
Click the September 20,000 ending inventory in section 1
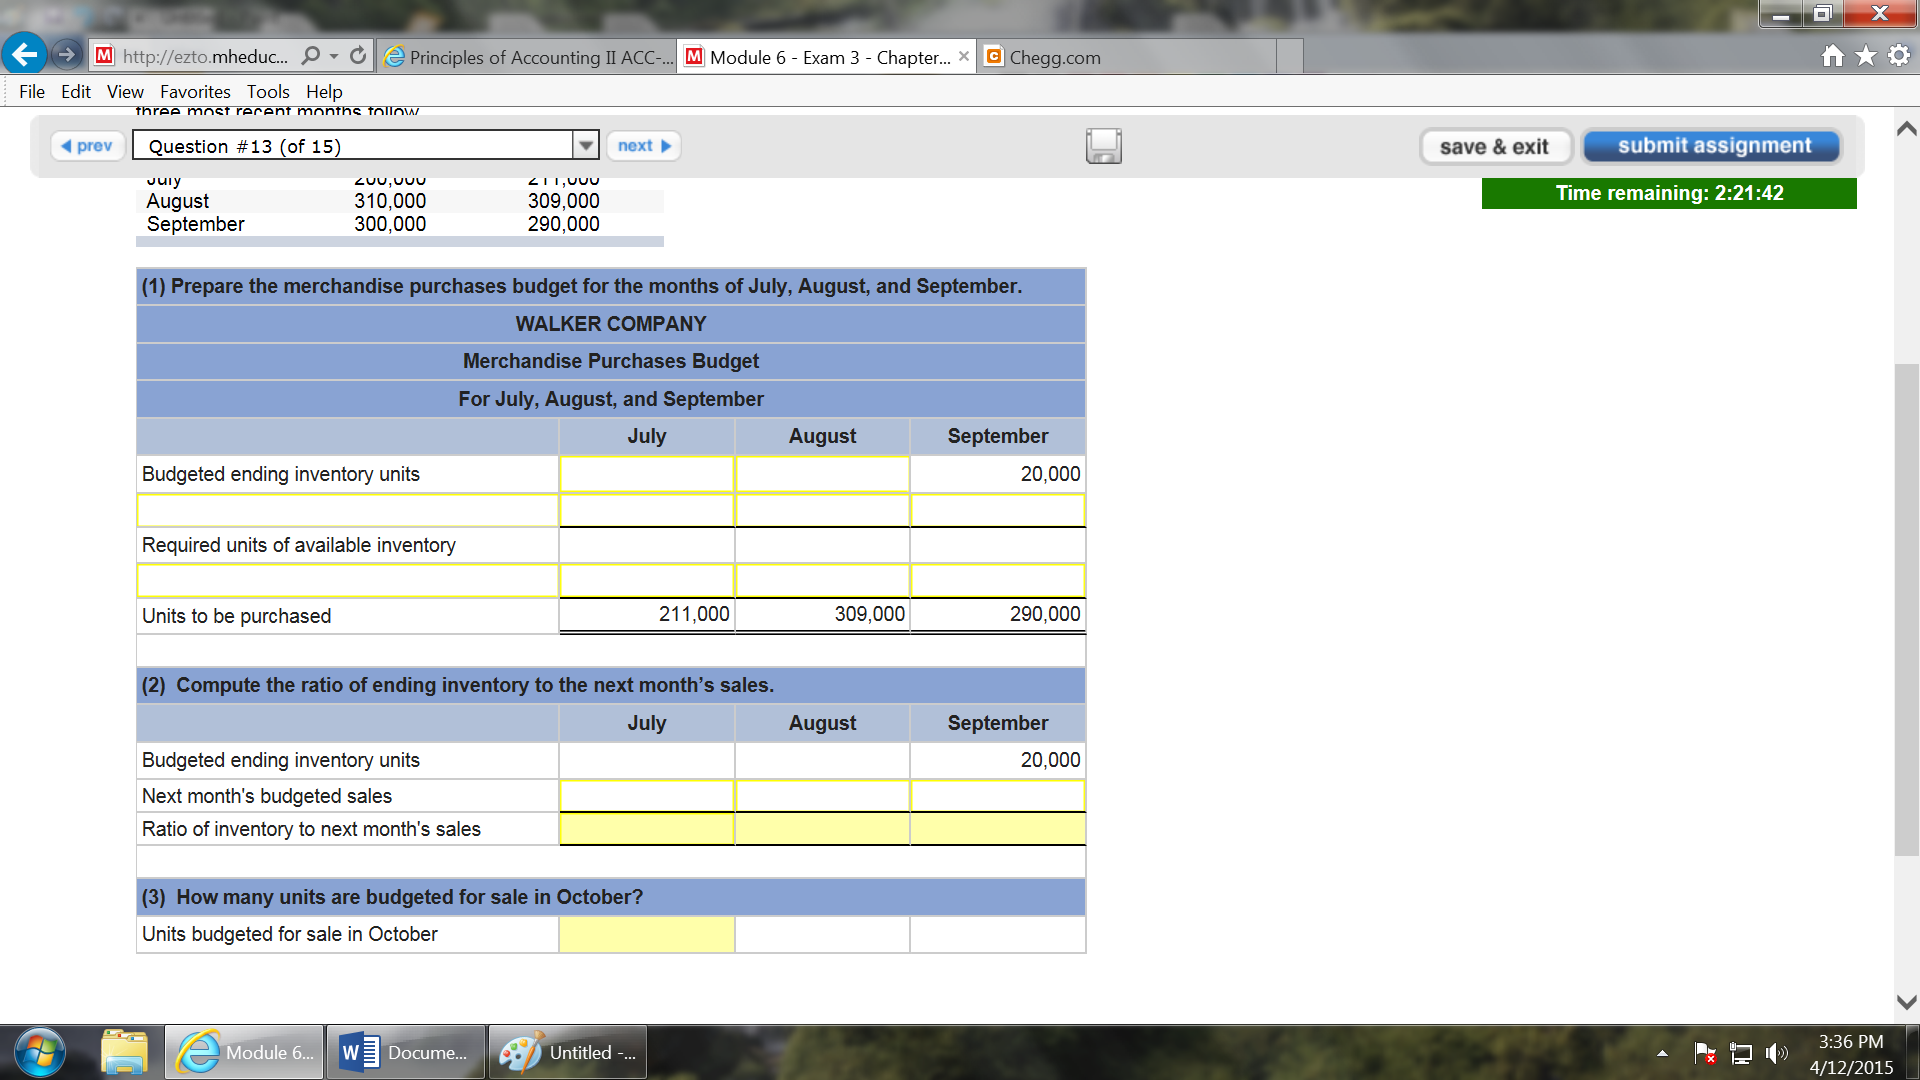click(x=1050, y=474)
